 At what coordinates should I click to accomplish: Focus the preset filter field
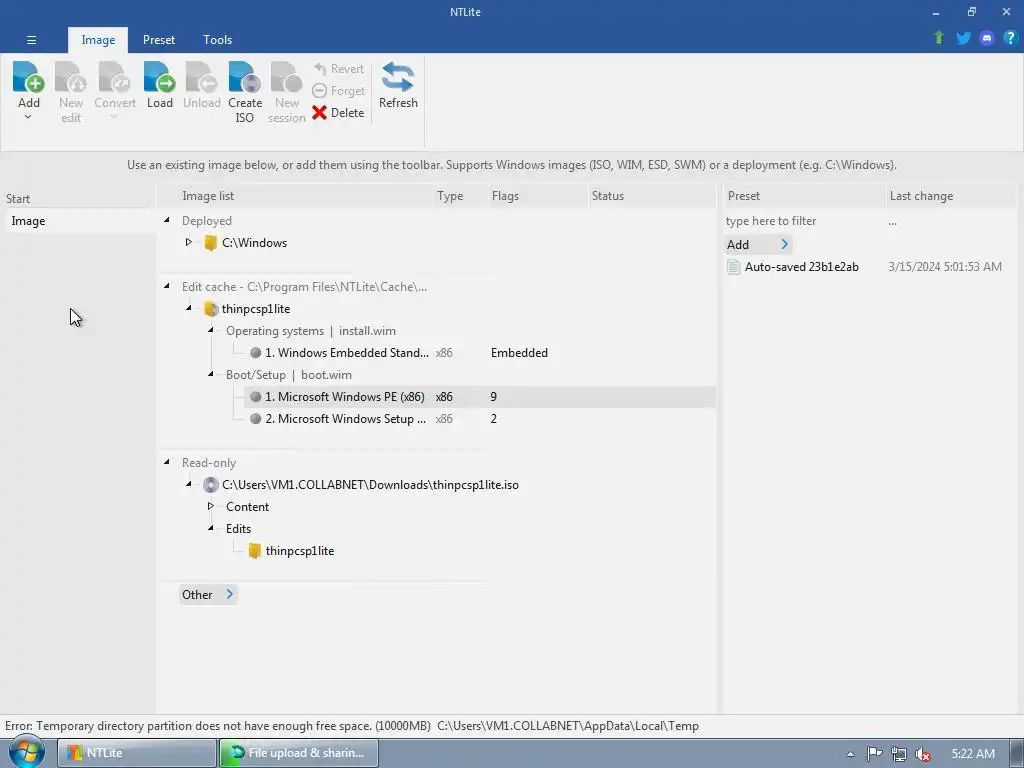point(803,221)
